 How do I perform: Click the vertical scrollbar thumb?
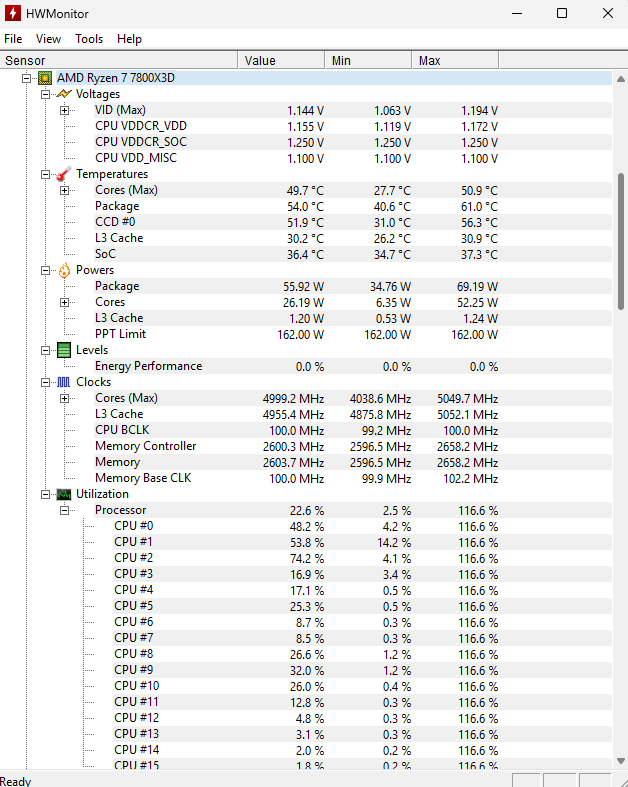click(621, 242)
